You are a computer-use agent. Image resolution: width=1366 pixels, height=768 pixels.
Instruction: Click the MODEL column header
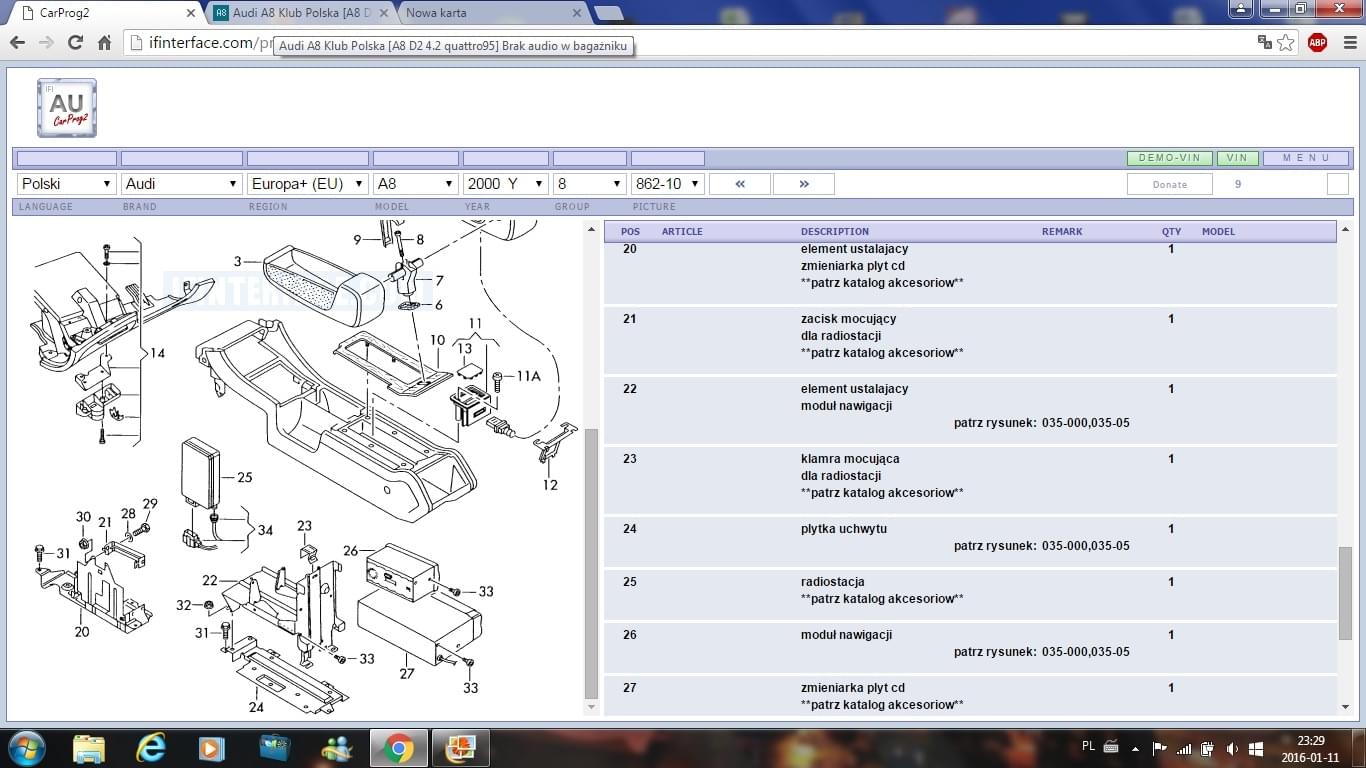tap(1218, 231)
